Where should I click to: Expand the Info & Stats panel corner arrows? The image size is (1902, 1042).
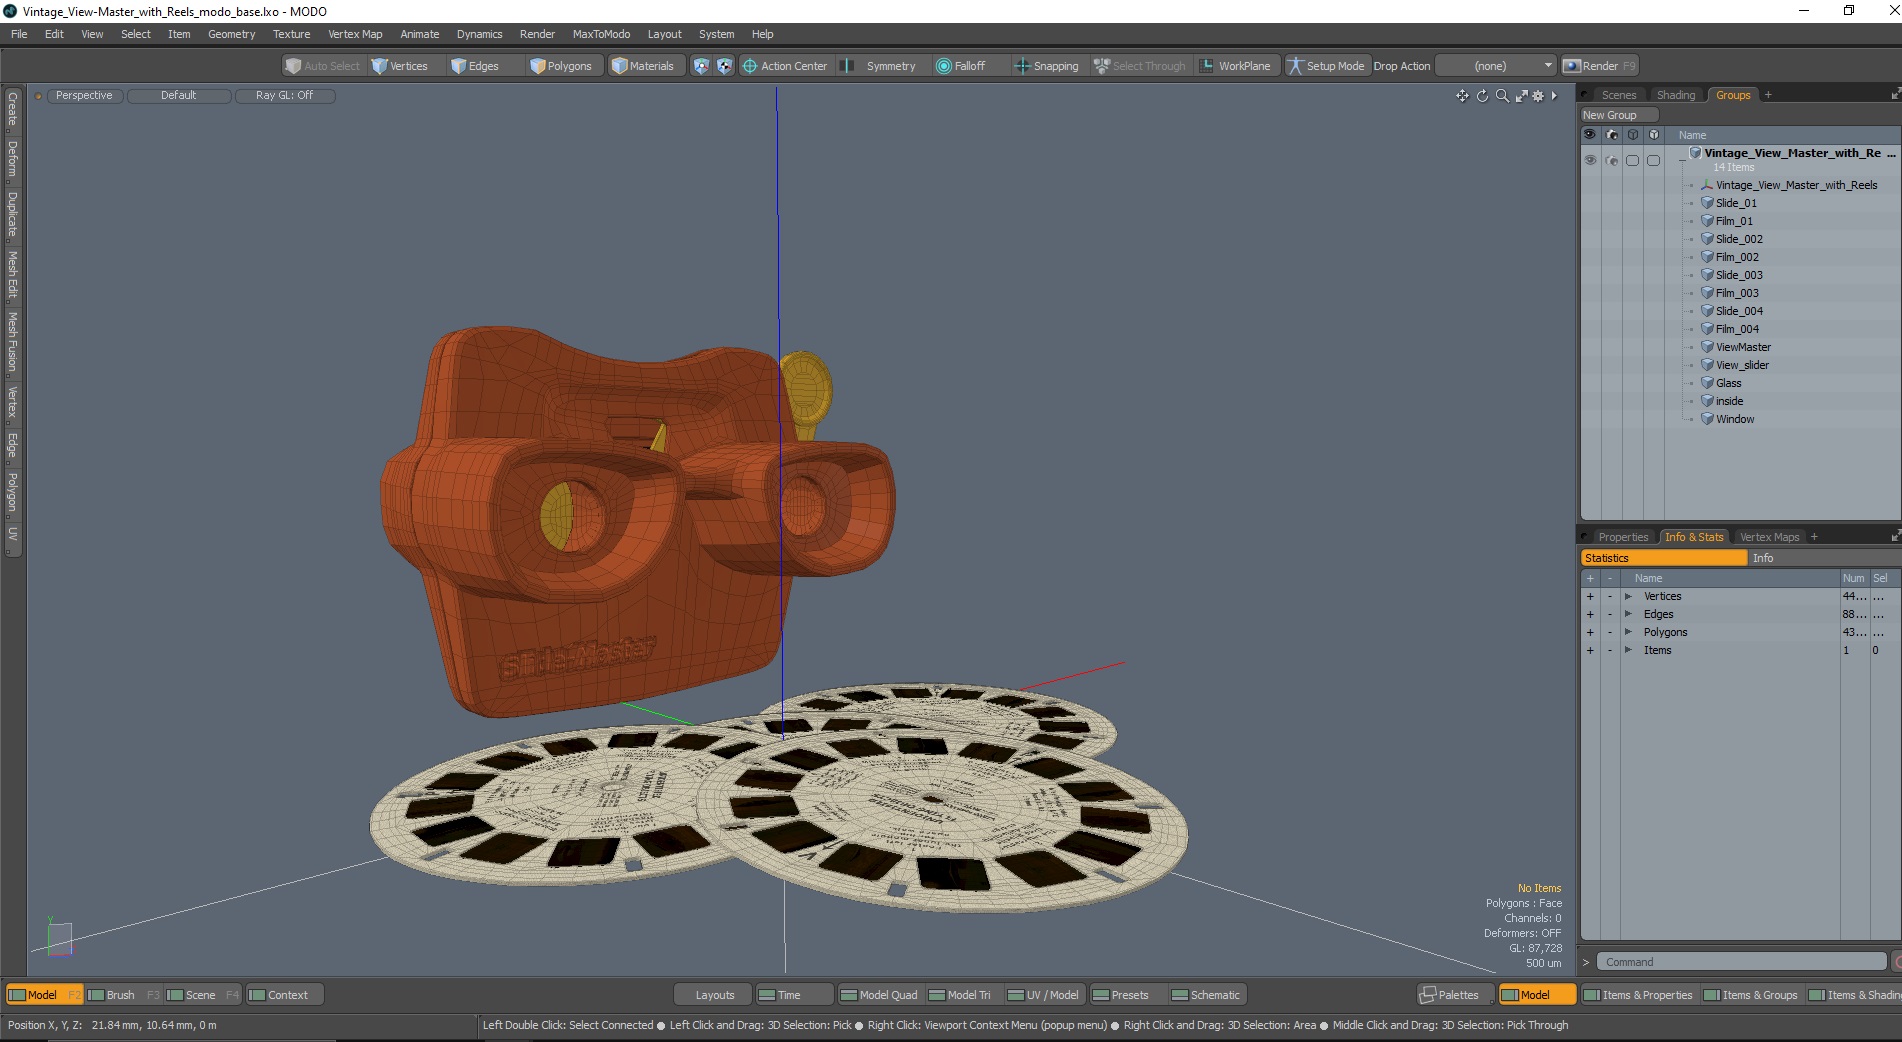(1895, 536)
